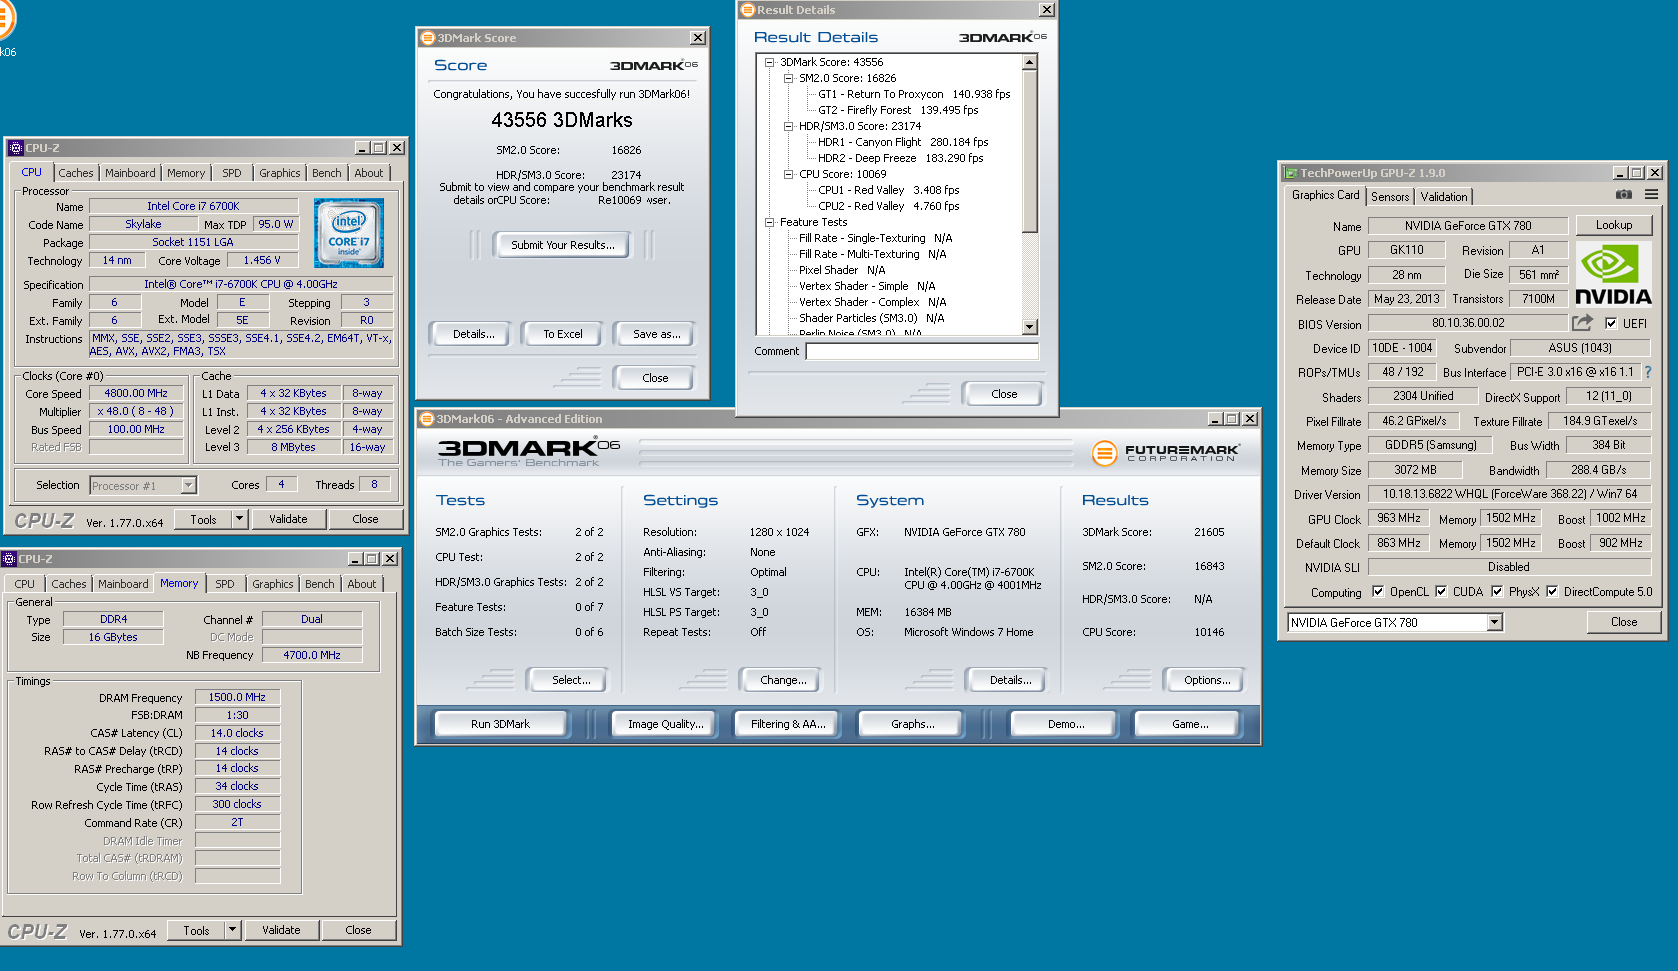Switch to the Mainboard tab in the upper CPU-Z
1678x971 pixels.
coord(130,173)
